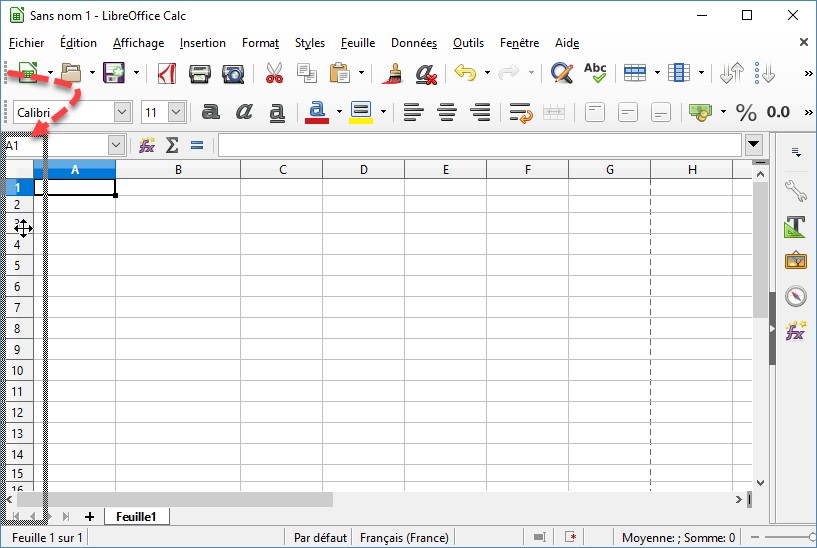Open the Données menu
Image resolution: width=817 pixels, height=548 pixels.
tap(413, 43)
